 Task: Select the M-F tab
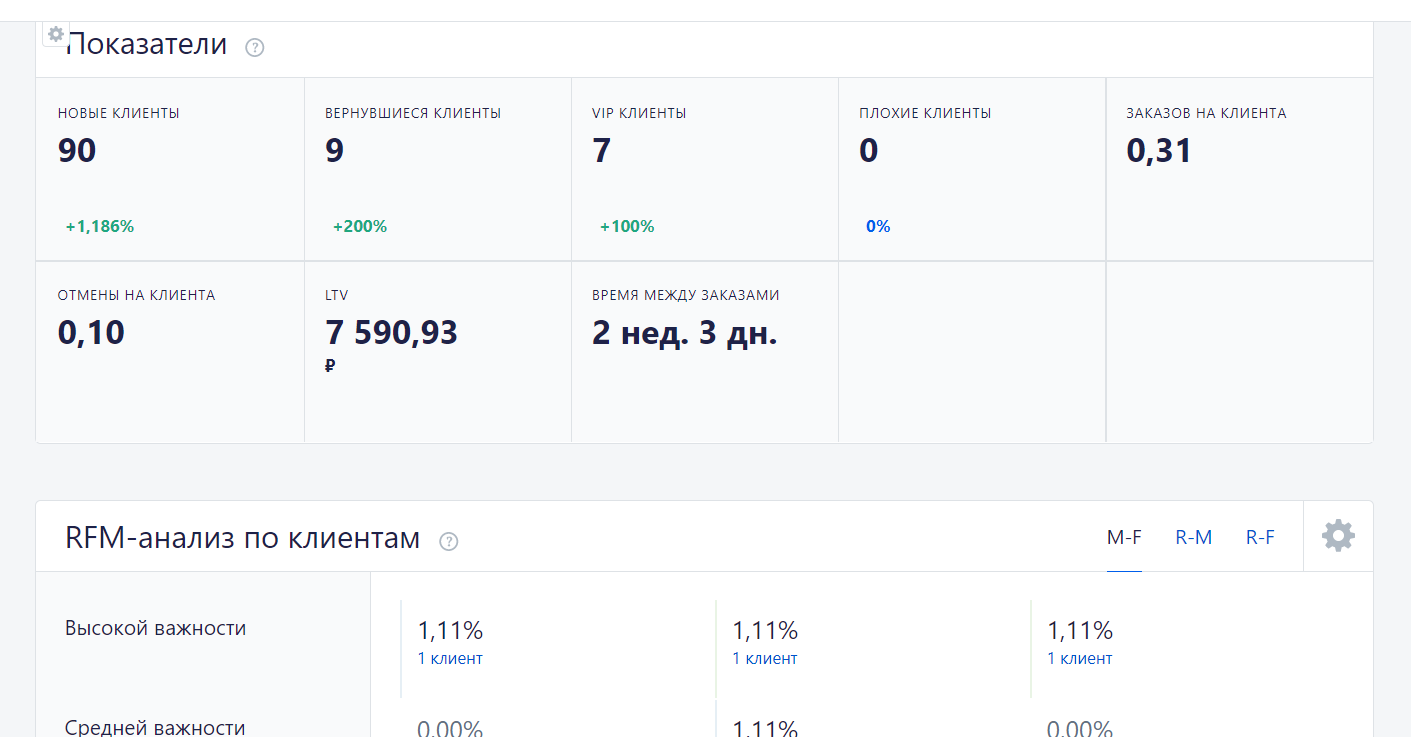(1124, 537)
